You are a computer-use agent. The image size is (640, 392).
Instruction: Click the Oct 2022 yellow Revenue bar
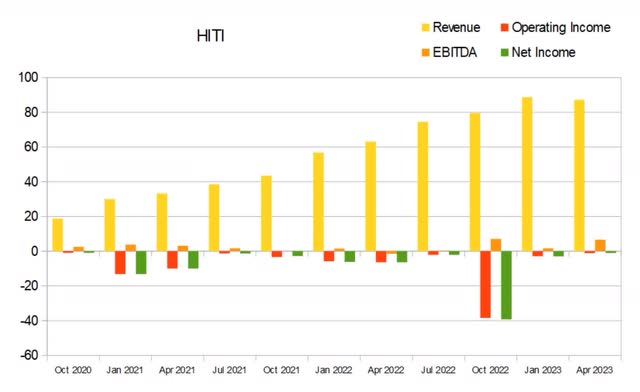(475, 182)
